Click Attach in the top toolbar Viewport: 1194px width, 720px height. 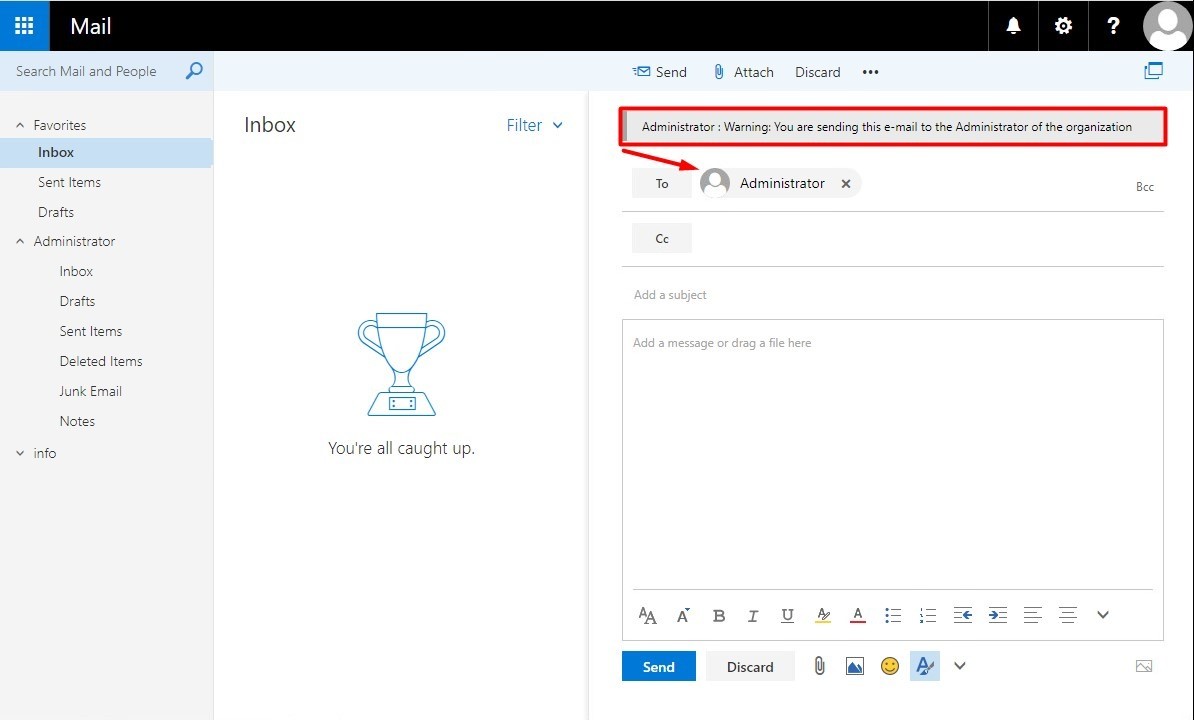743,72
